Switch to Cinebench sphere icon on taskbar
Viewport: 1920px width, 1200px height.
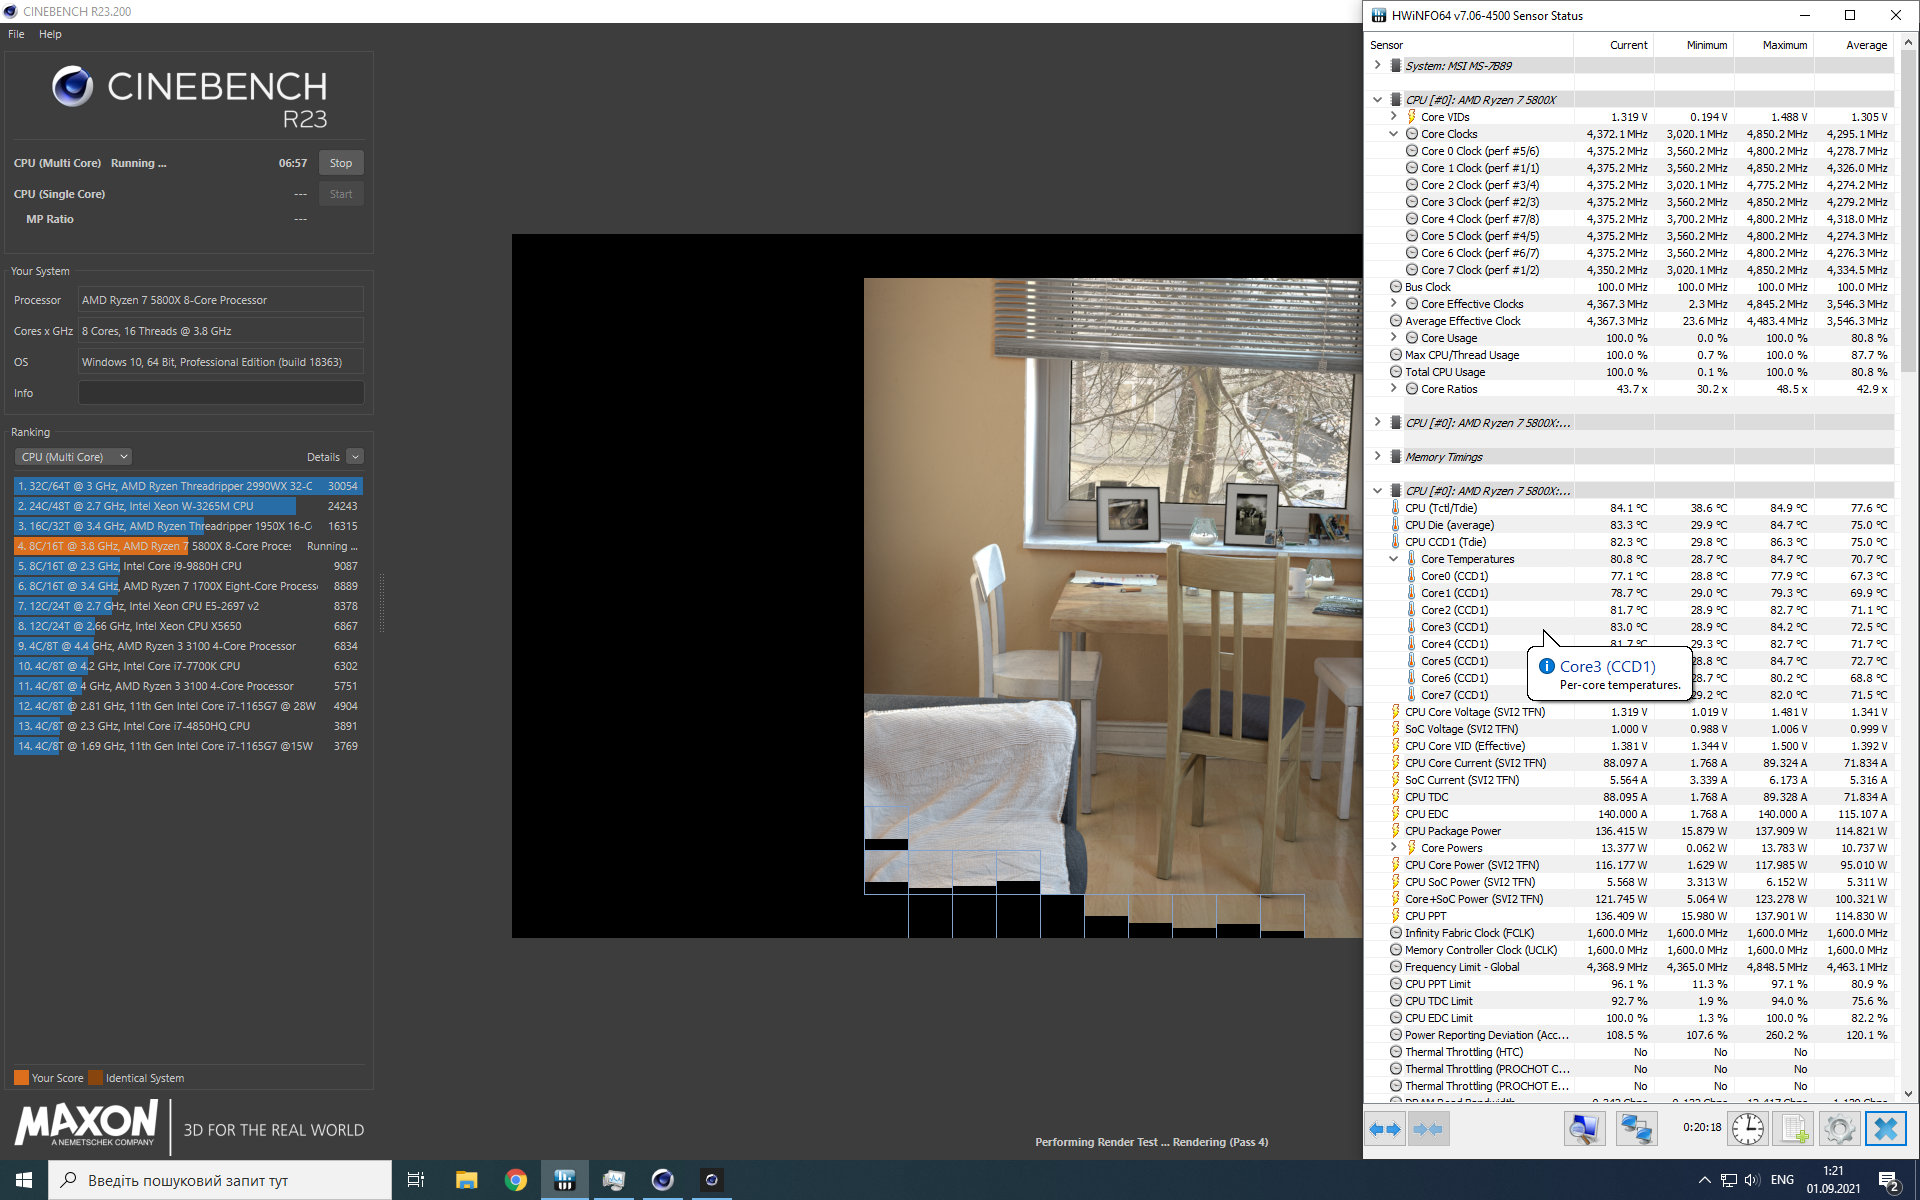[x=662, y=1180]
